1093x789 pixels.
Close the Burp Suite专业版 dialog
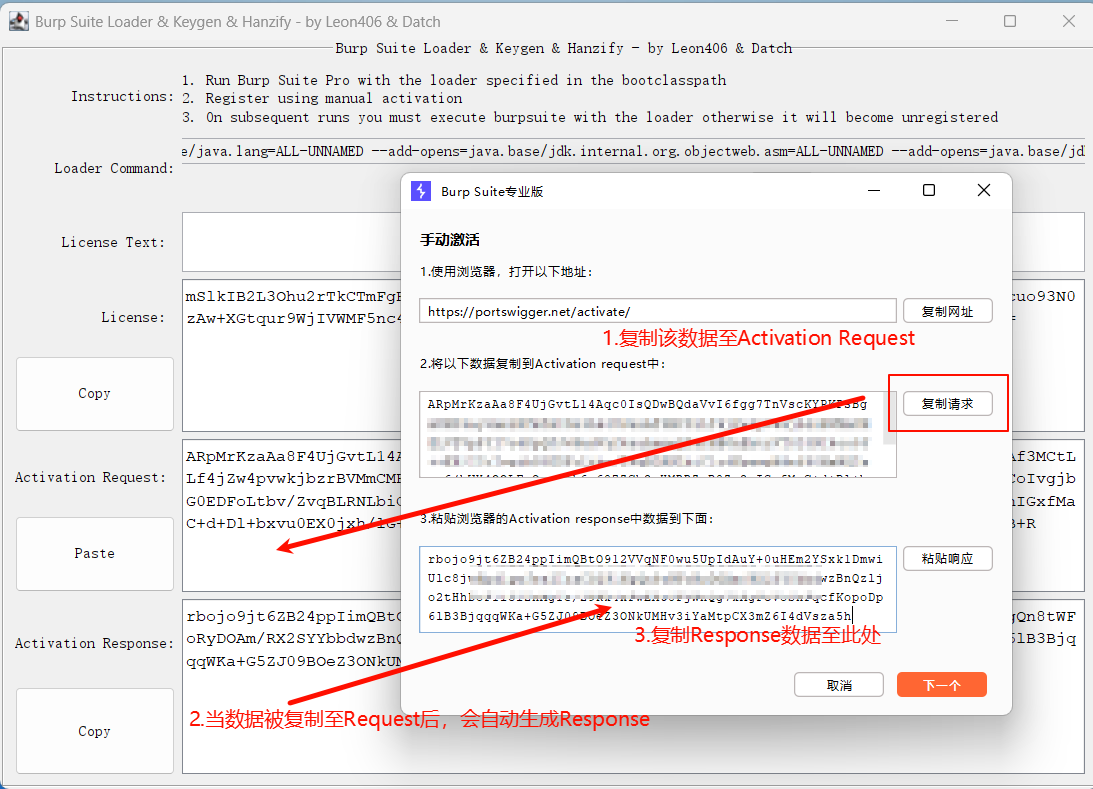pos(984,190)
